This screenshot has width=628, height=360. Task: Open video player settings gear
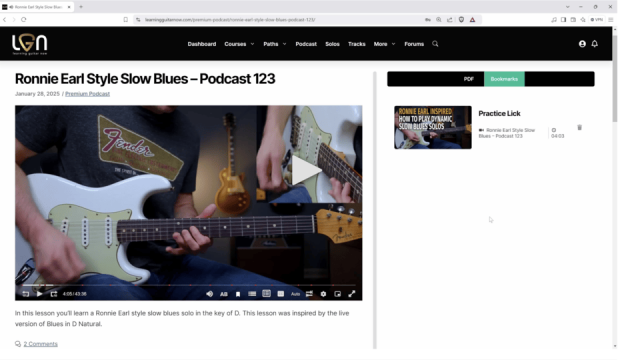pos(323,294)
